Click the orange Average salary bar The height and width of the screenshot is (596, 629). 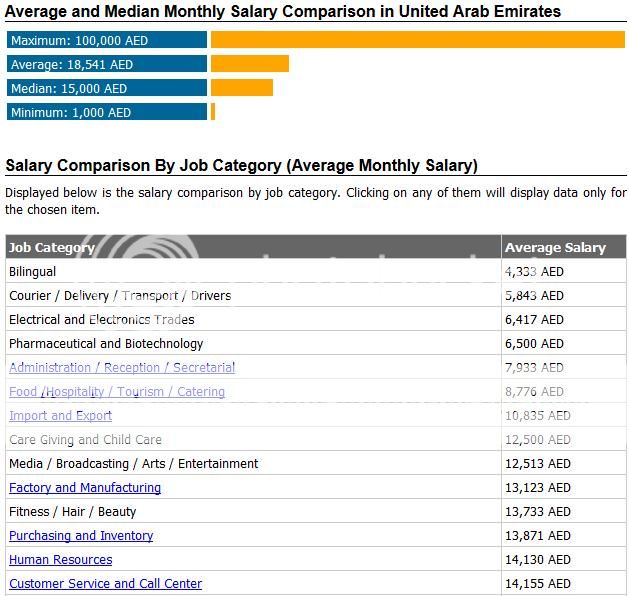(249, 64)
